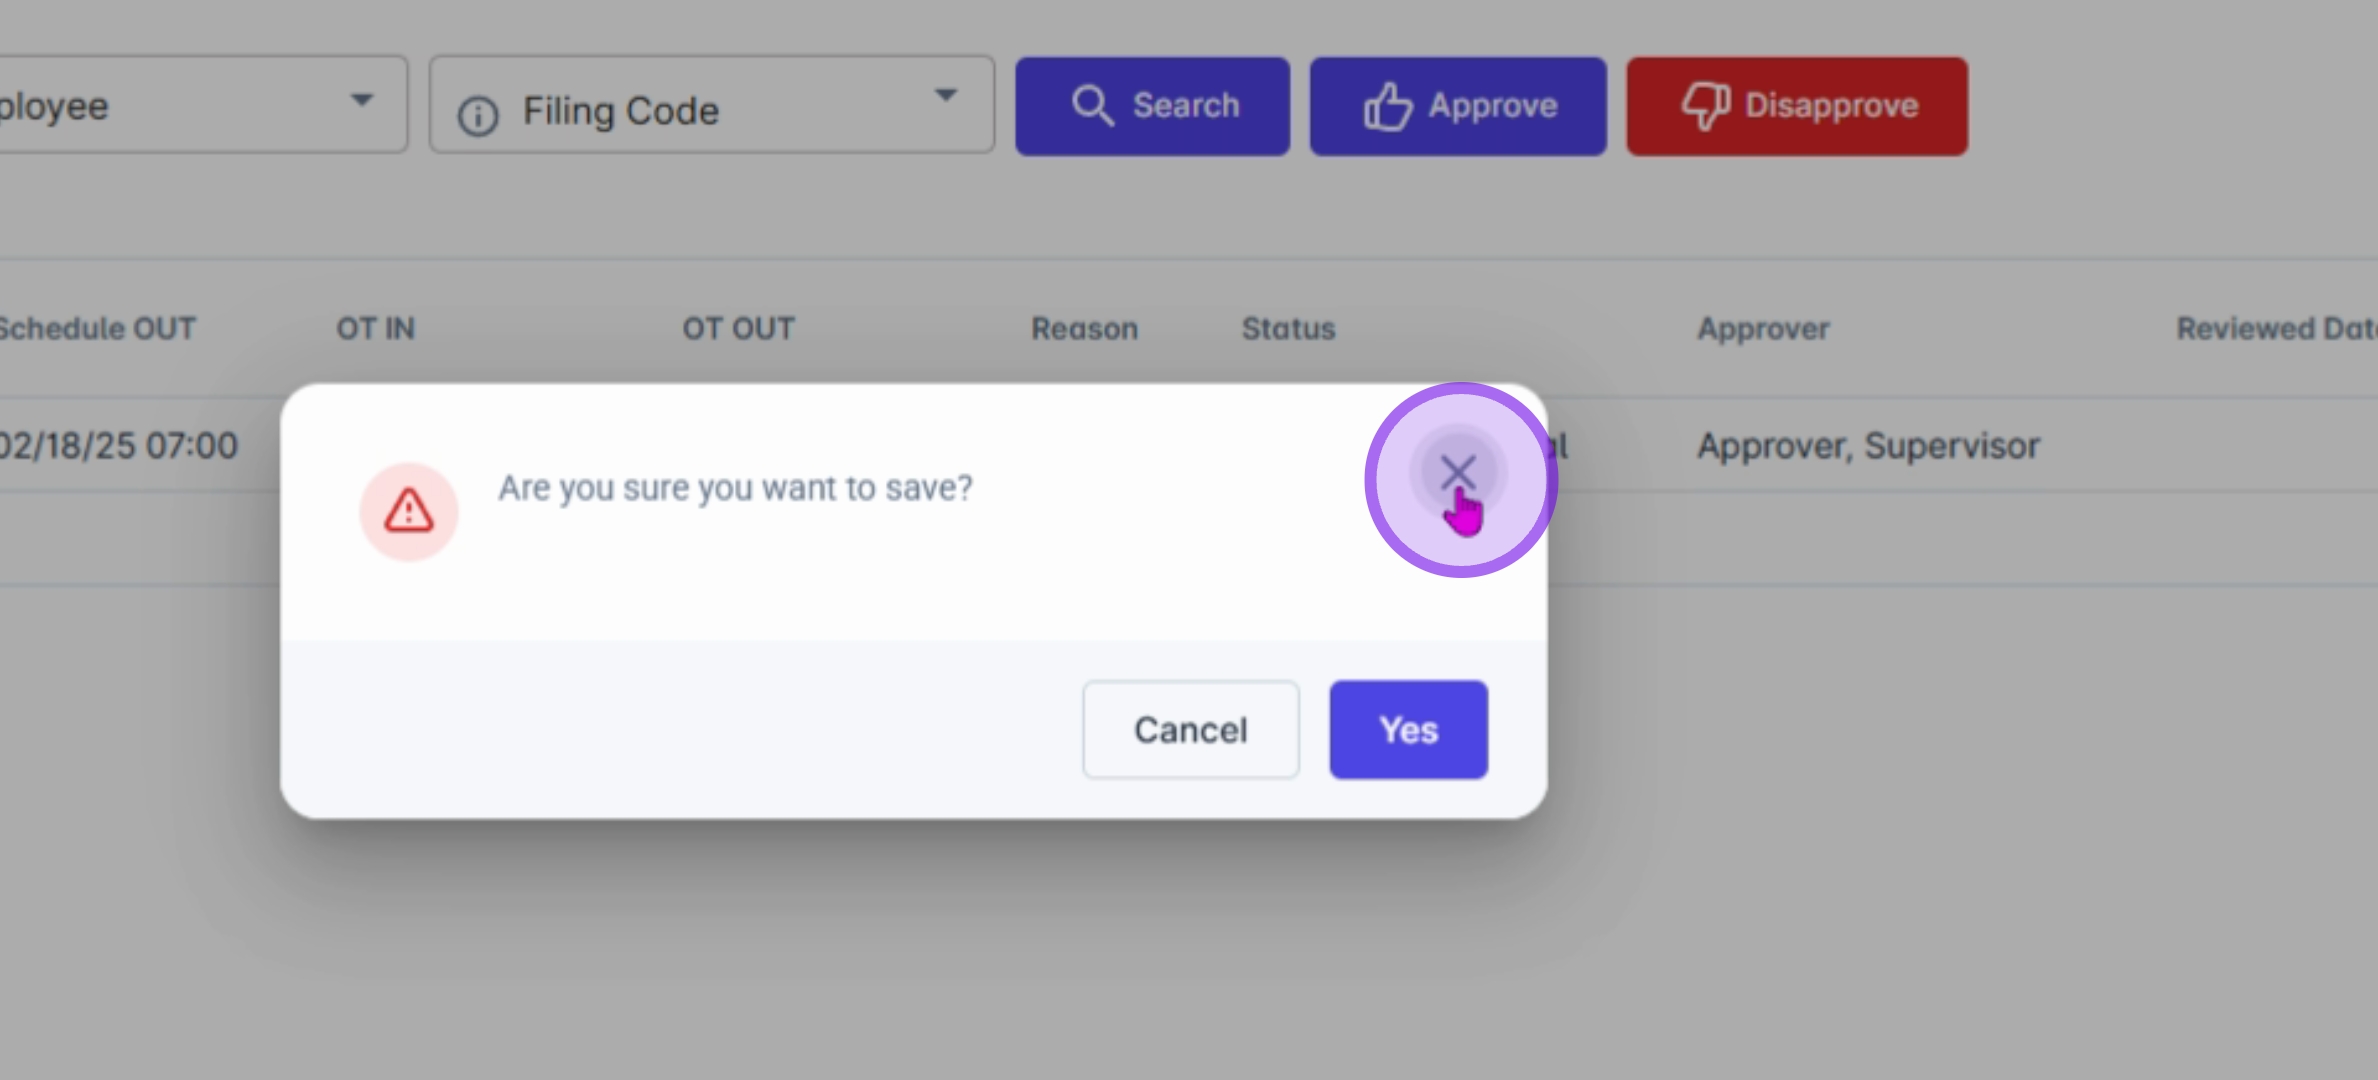Click the OT OUT column header
This screenshot has height=1080, width=2378.
(738, 329)
